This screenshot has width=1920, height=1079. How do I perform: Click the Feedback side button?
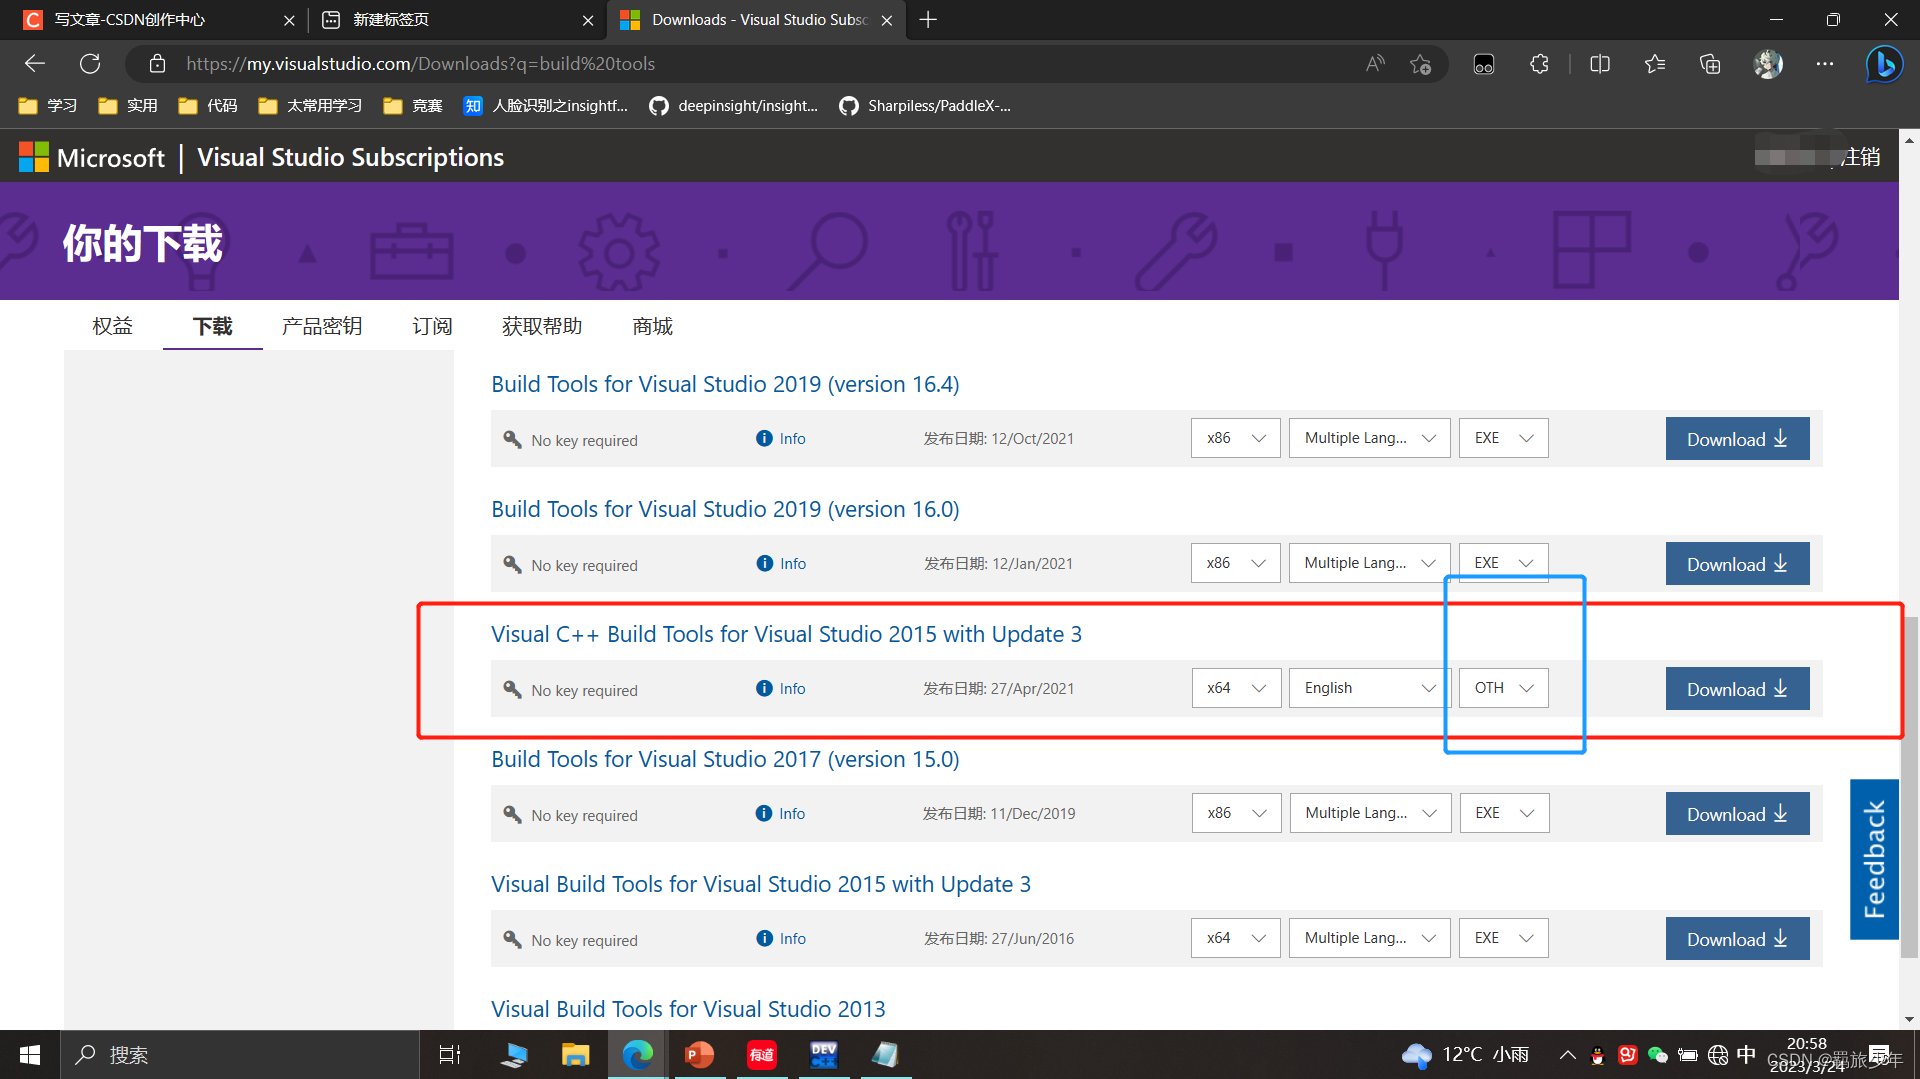tap(1874, 859)
